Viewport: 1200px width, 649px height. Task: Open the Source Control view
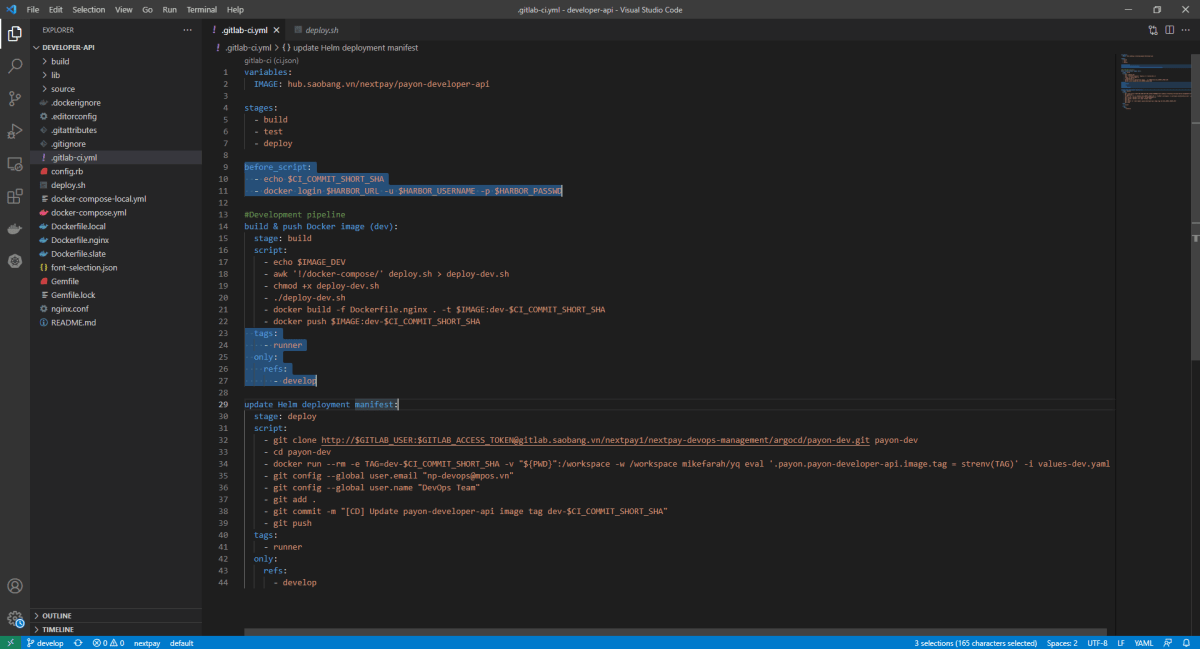pyautogui.click(x=15, y=99)
